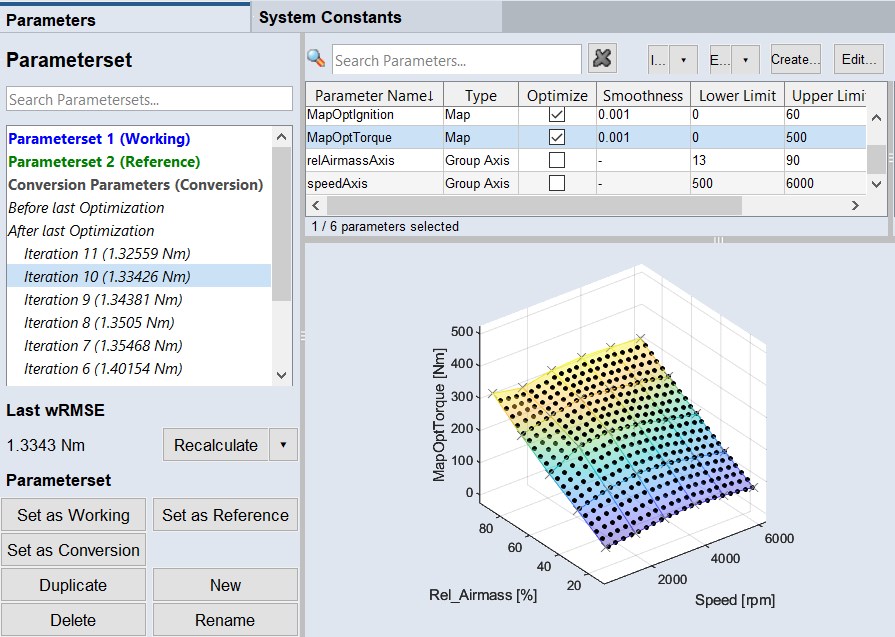
Task: Enable Optimize for relAirmassAxis
Action: [x=557, y=160]
